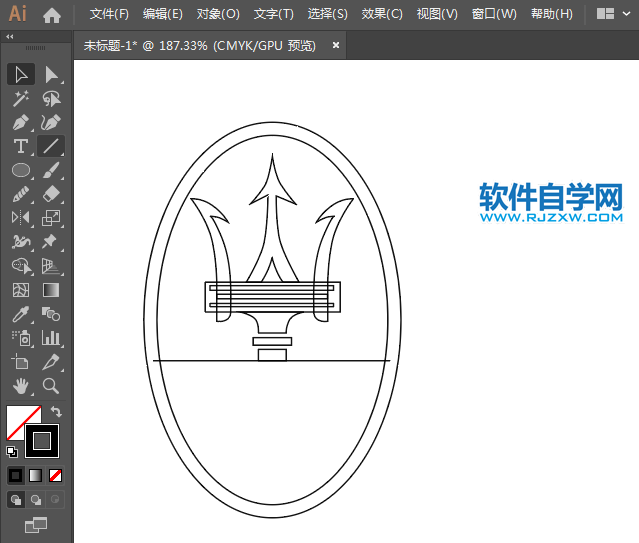
Task: Choose the Scale tool
Action: [x=51, y=218]
